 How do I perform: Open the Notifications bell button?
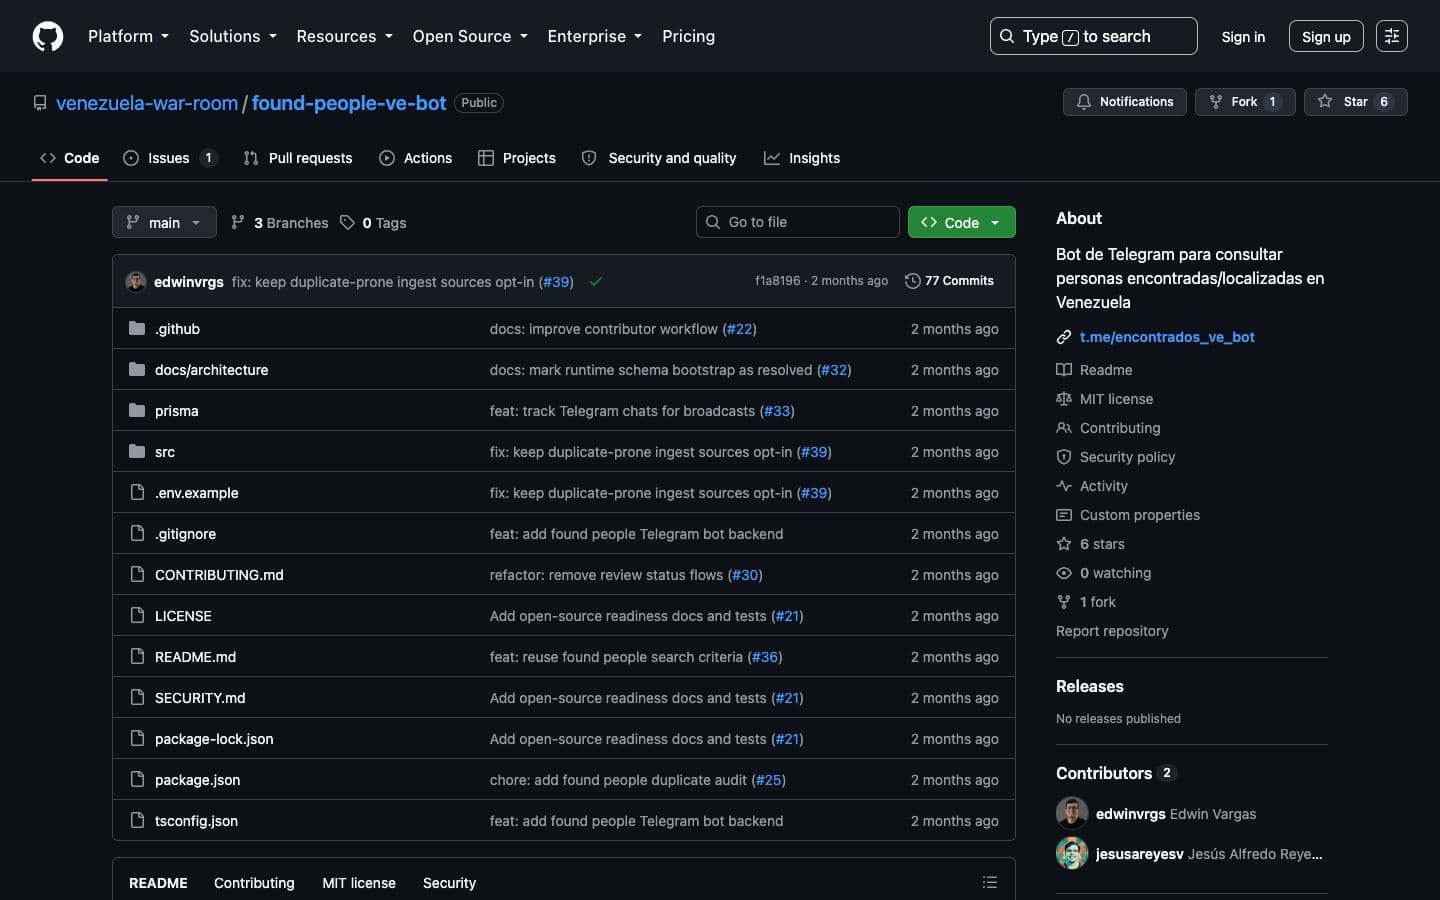[1124, 102]
